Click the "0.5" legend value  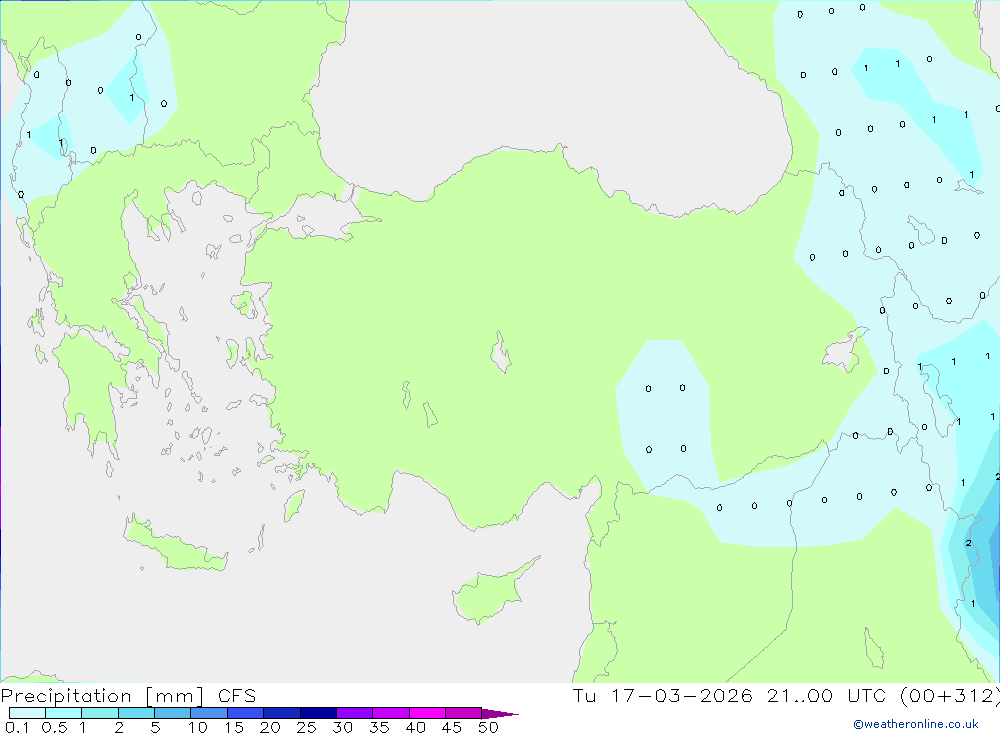(54, 727)
